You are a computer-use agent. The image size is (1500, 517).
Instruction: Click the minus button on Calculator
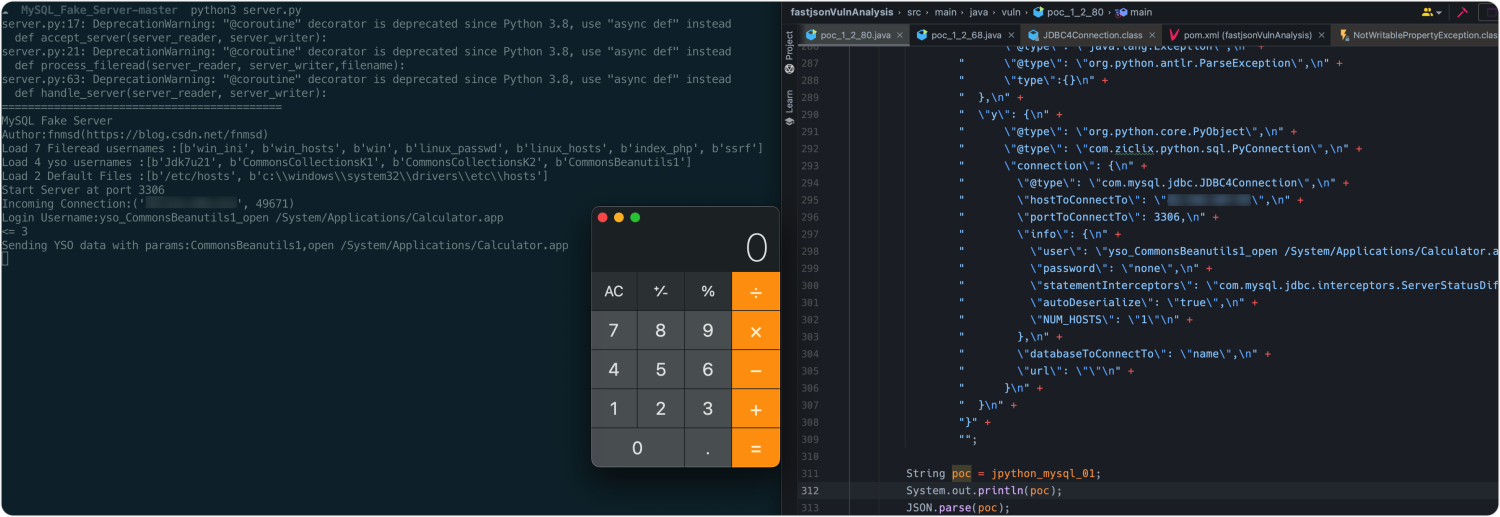pos(756,369)
